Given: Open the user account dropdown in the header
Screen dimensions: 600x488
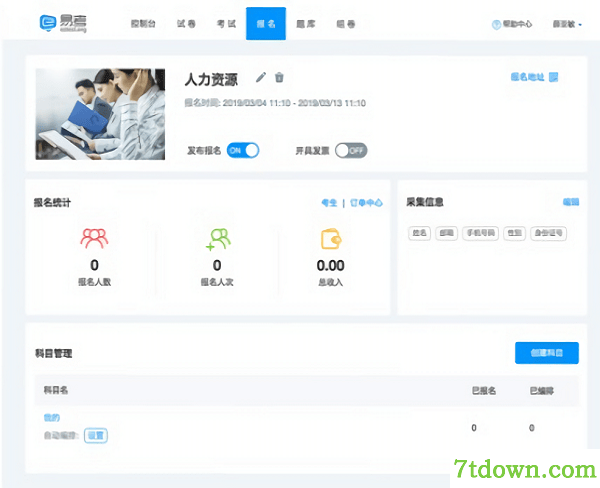Looking at the screenshot, I should [x=567, y=24].
